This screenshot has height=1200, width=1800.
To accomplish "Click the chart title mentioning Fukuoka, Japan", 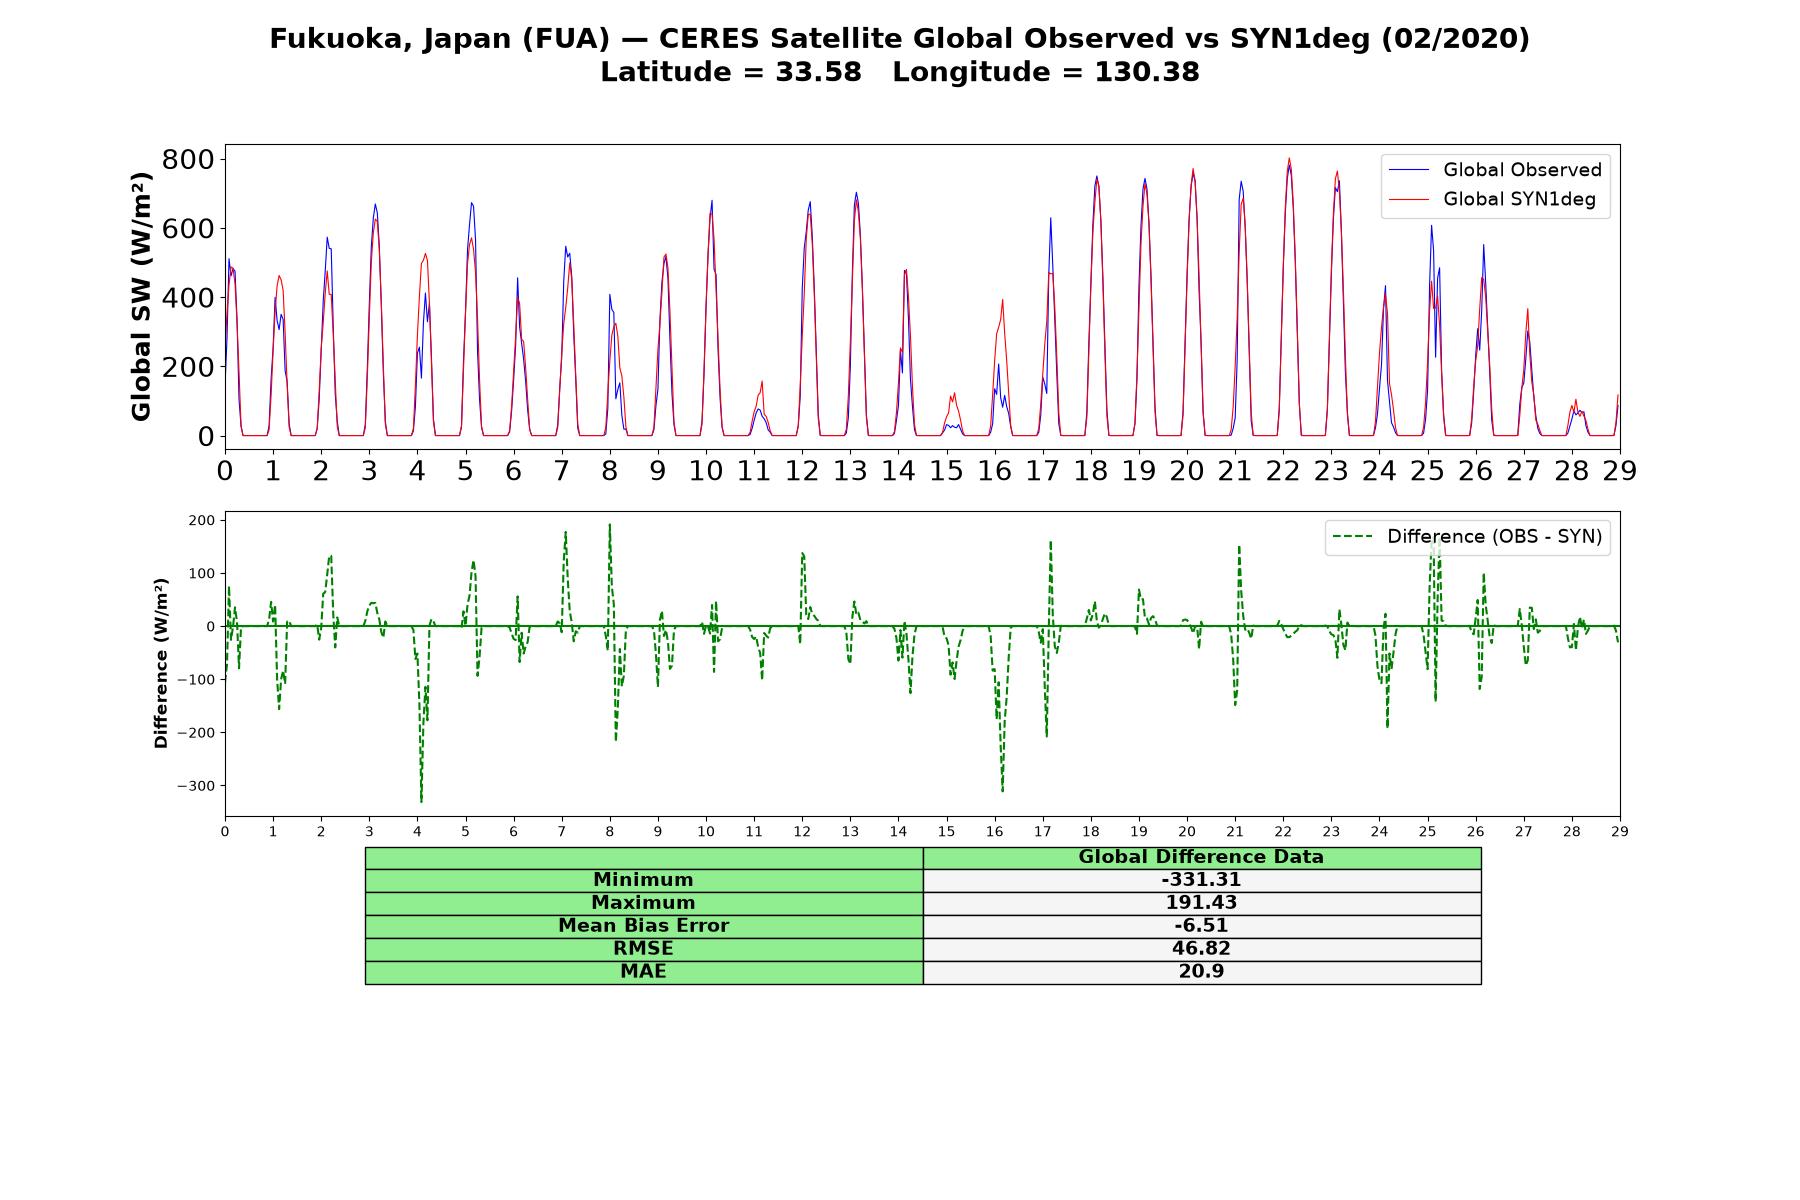I will [899, 39].
